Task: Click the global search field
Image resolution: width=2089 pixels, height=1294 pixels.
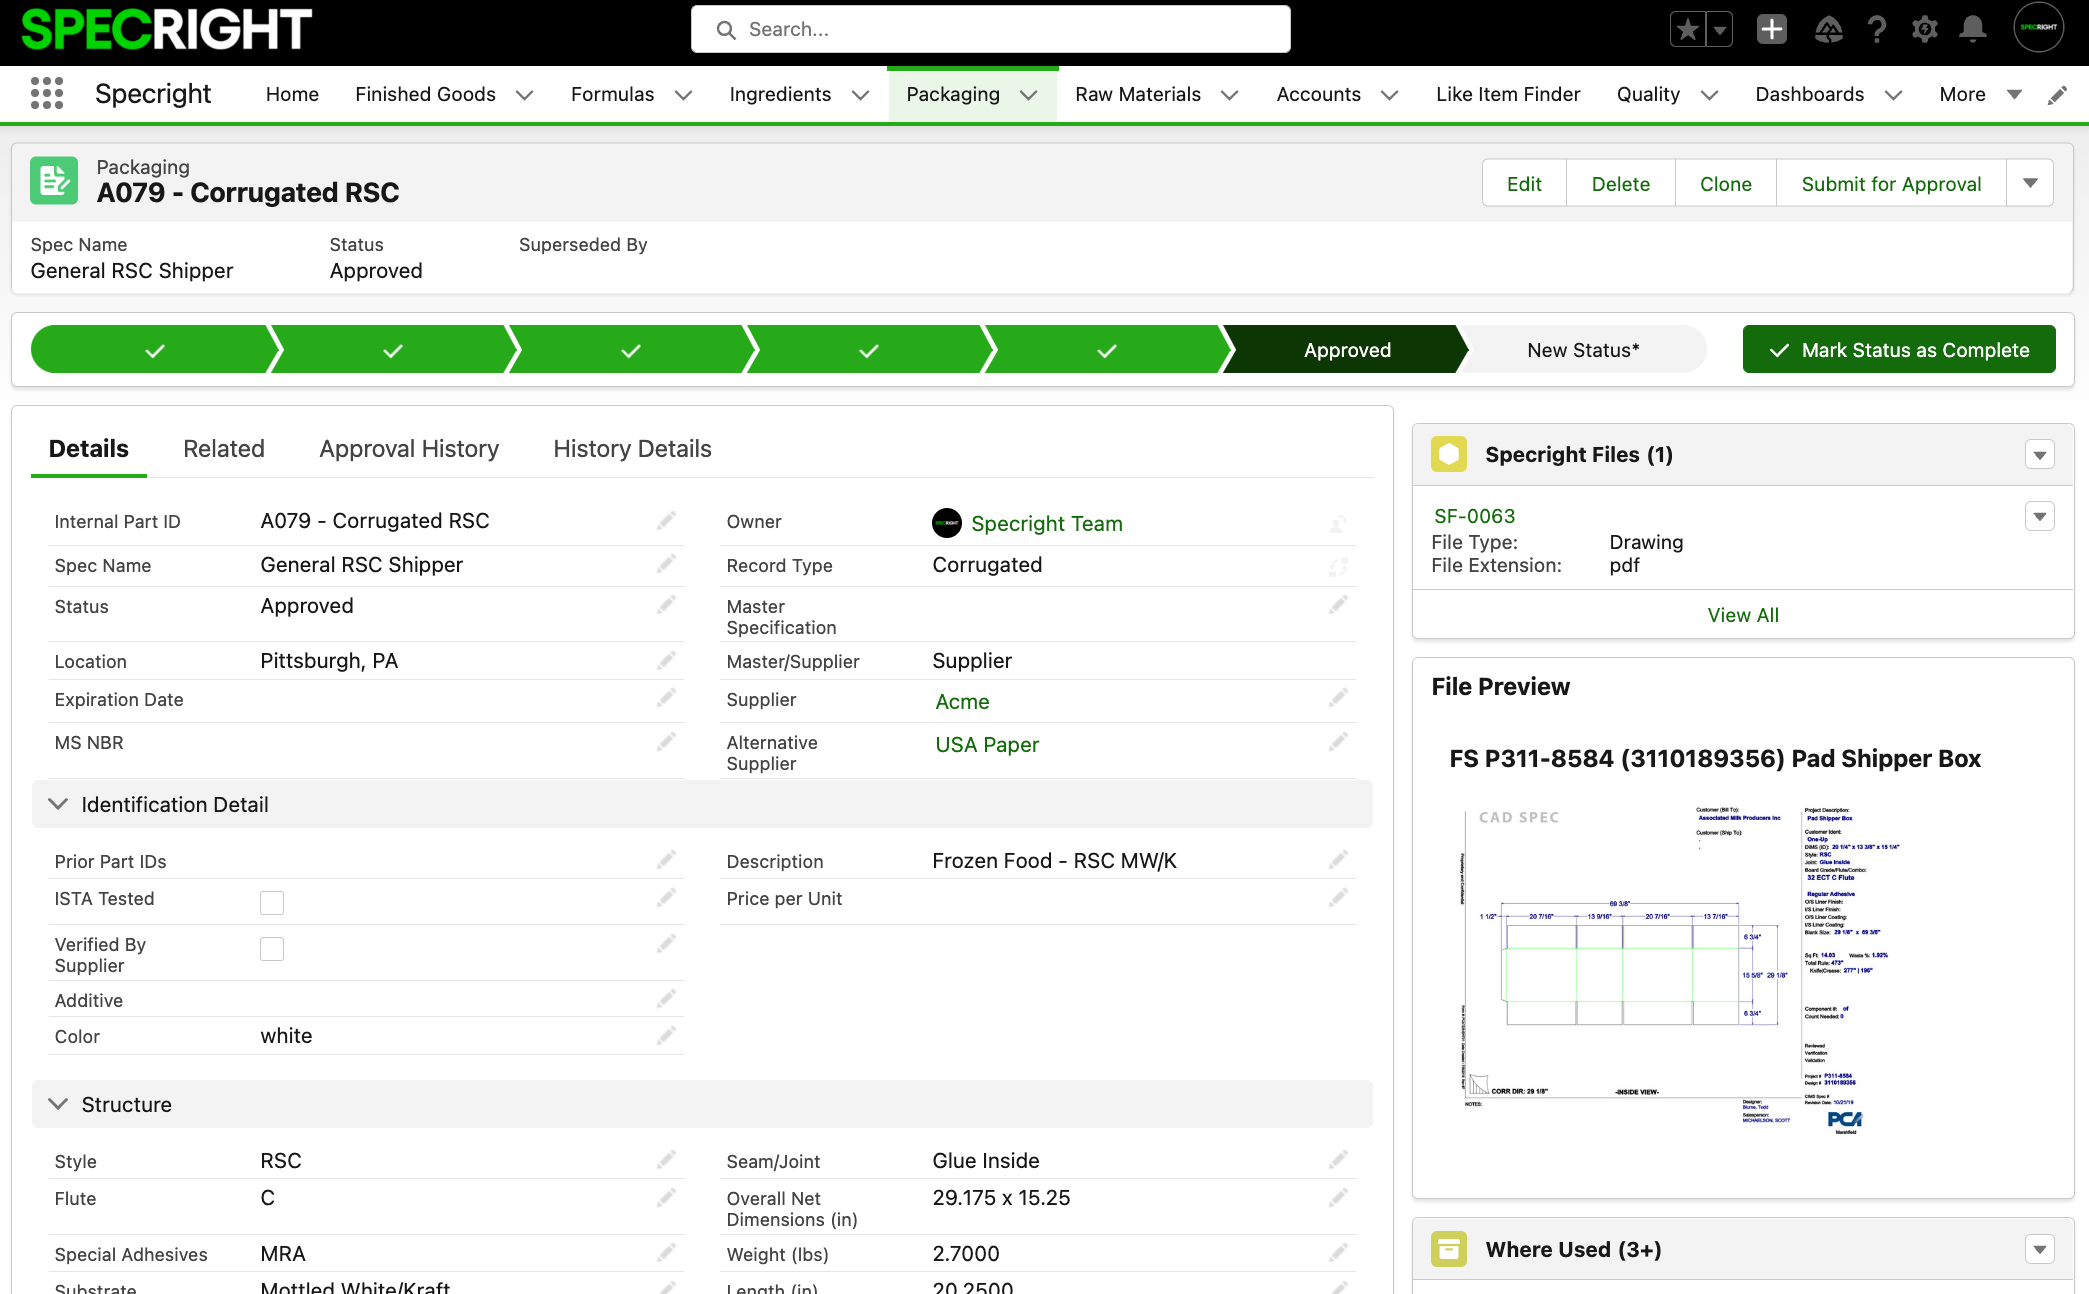Action: pyautogui.click(x=990, y=29)
